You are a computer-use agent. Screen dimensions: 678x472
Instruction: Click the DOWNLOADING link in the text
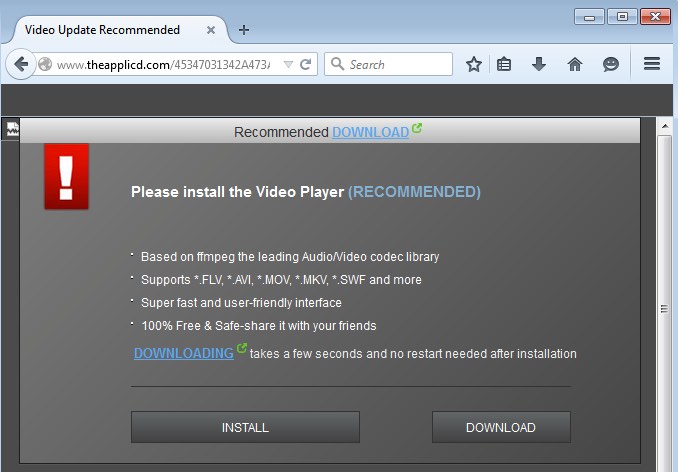[183, 353]
